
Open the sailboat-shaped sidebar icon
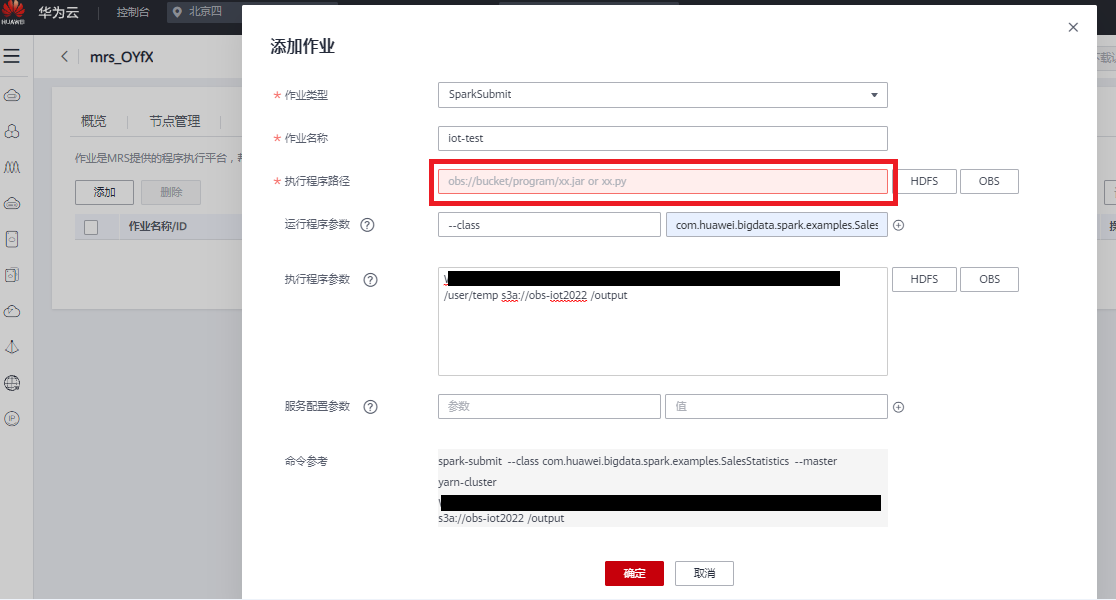click(12, 347)
